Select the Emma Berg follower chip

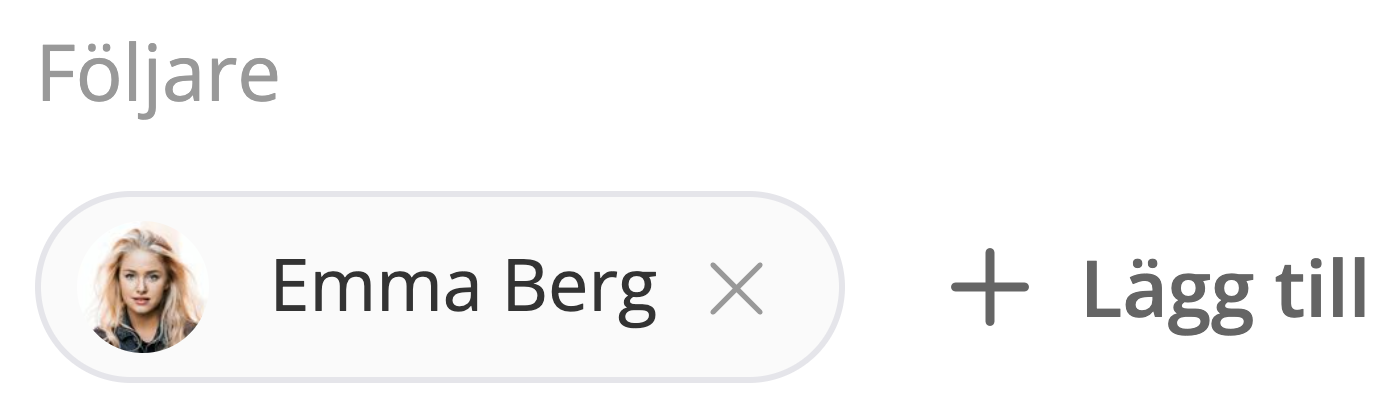(440, 287)
